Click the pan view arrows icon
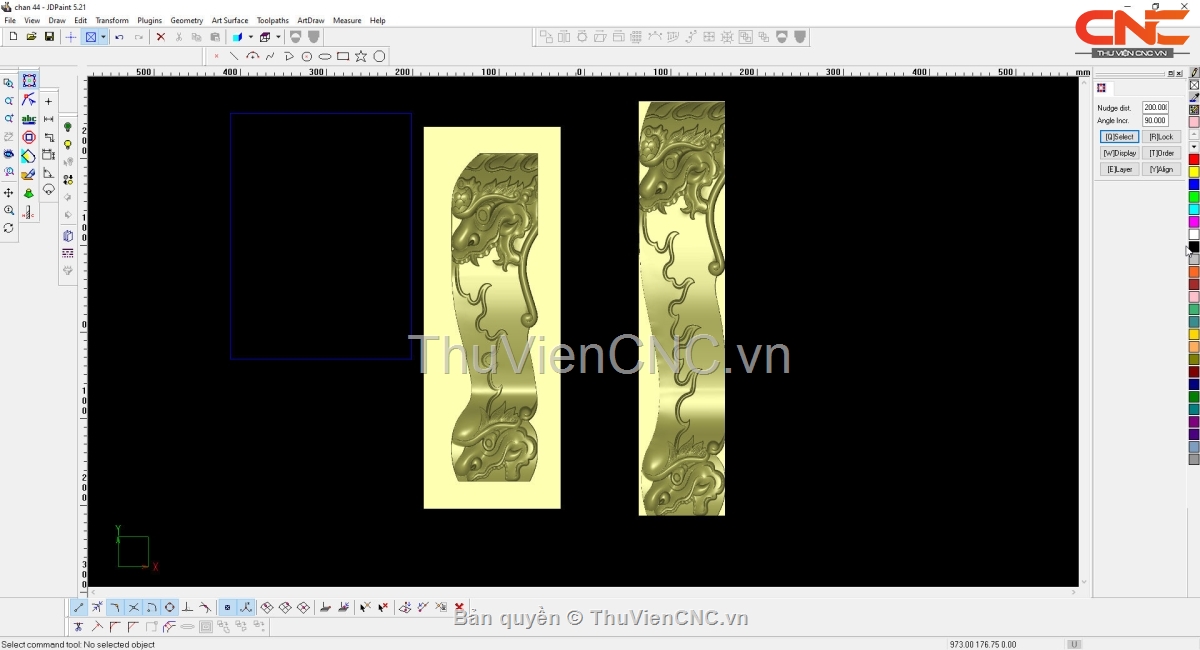 click(x=9, y=193)
